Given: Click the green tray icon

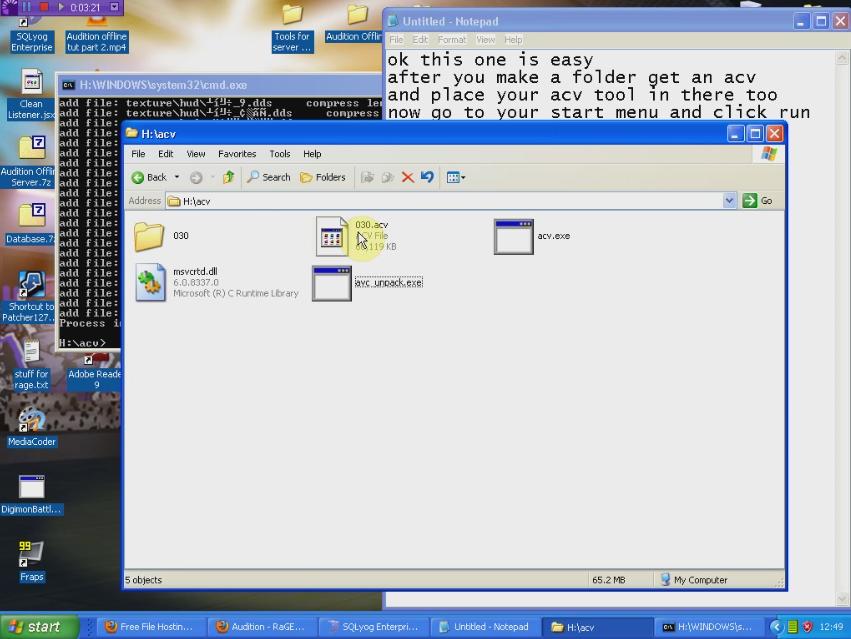Looking at the screenshot, I should click(x=792, y=627).
